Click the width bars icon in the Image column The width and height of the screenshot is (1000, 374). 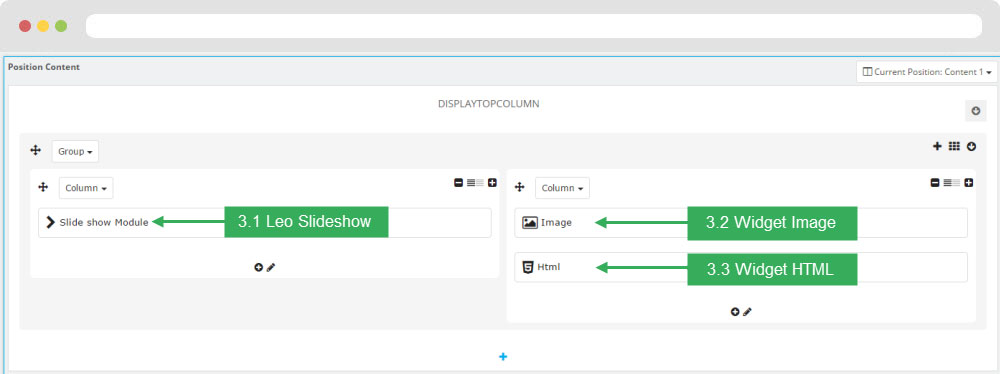click(952, 183)
